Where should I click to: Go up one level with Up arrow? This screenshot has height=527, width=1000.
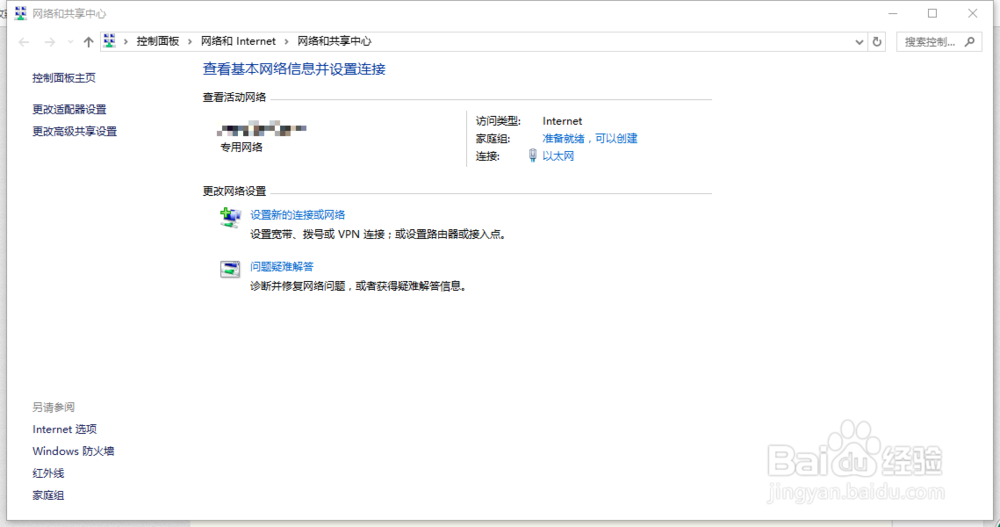click(88, 42)
